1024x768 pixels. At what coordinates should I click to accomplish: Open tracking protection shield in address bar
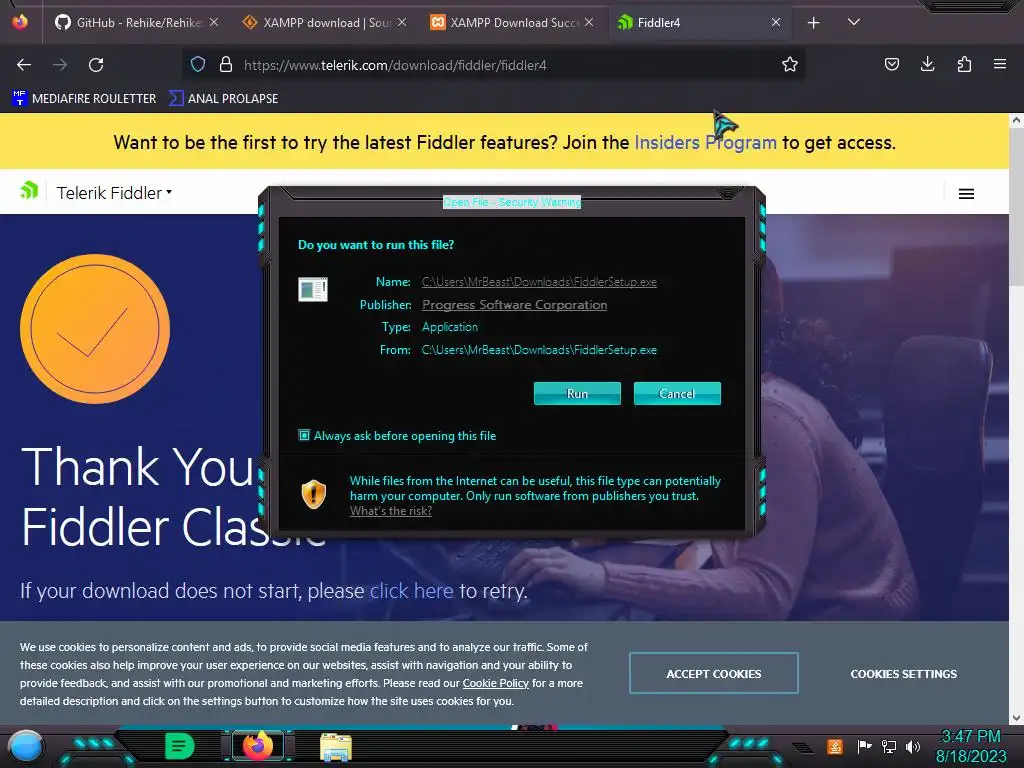coord(198,64)
